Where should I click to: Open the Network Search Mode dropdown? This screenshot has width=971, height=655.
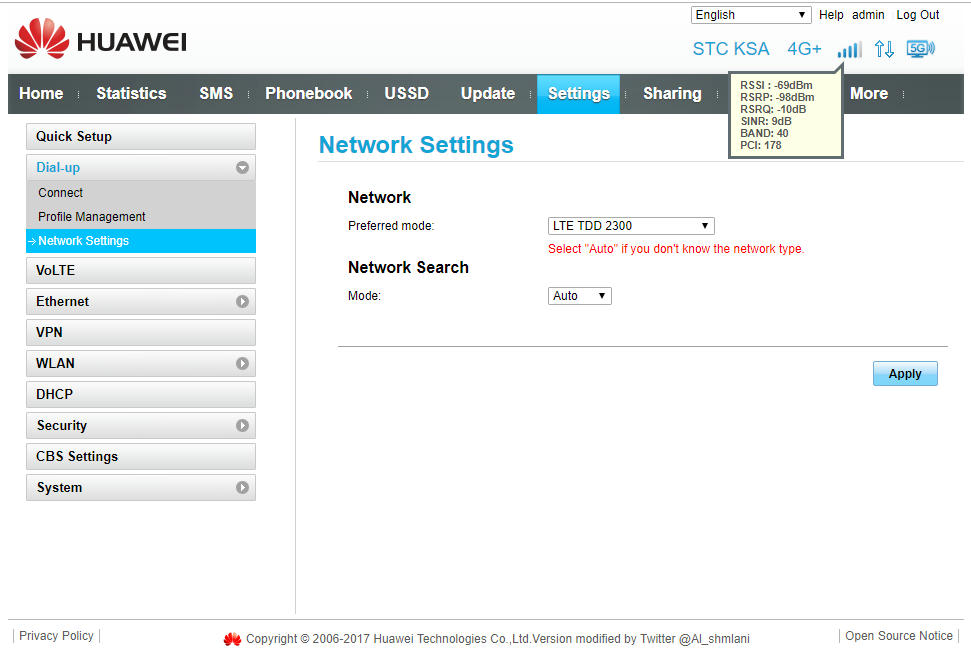(x=580, y=296)
